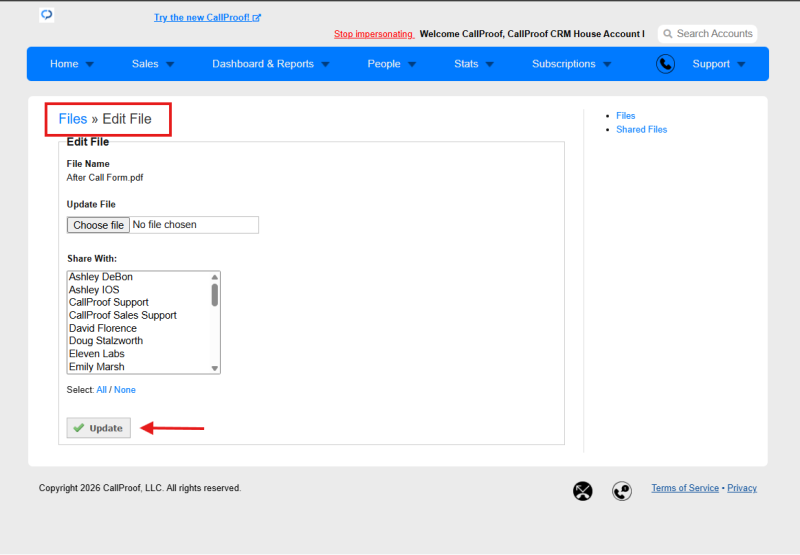The width and height of the screenshot is (800, 555).
Task: Select David Florence in Share With list
Action: (138, 328)
